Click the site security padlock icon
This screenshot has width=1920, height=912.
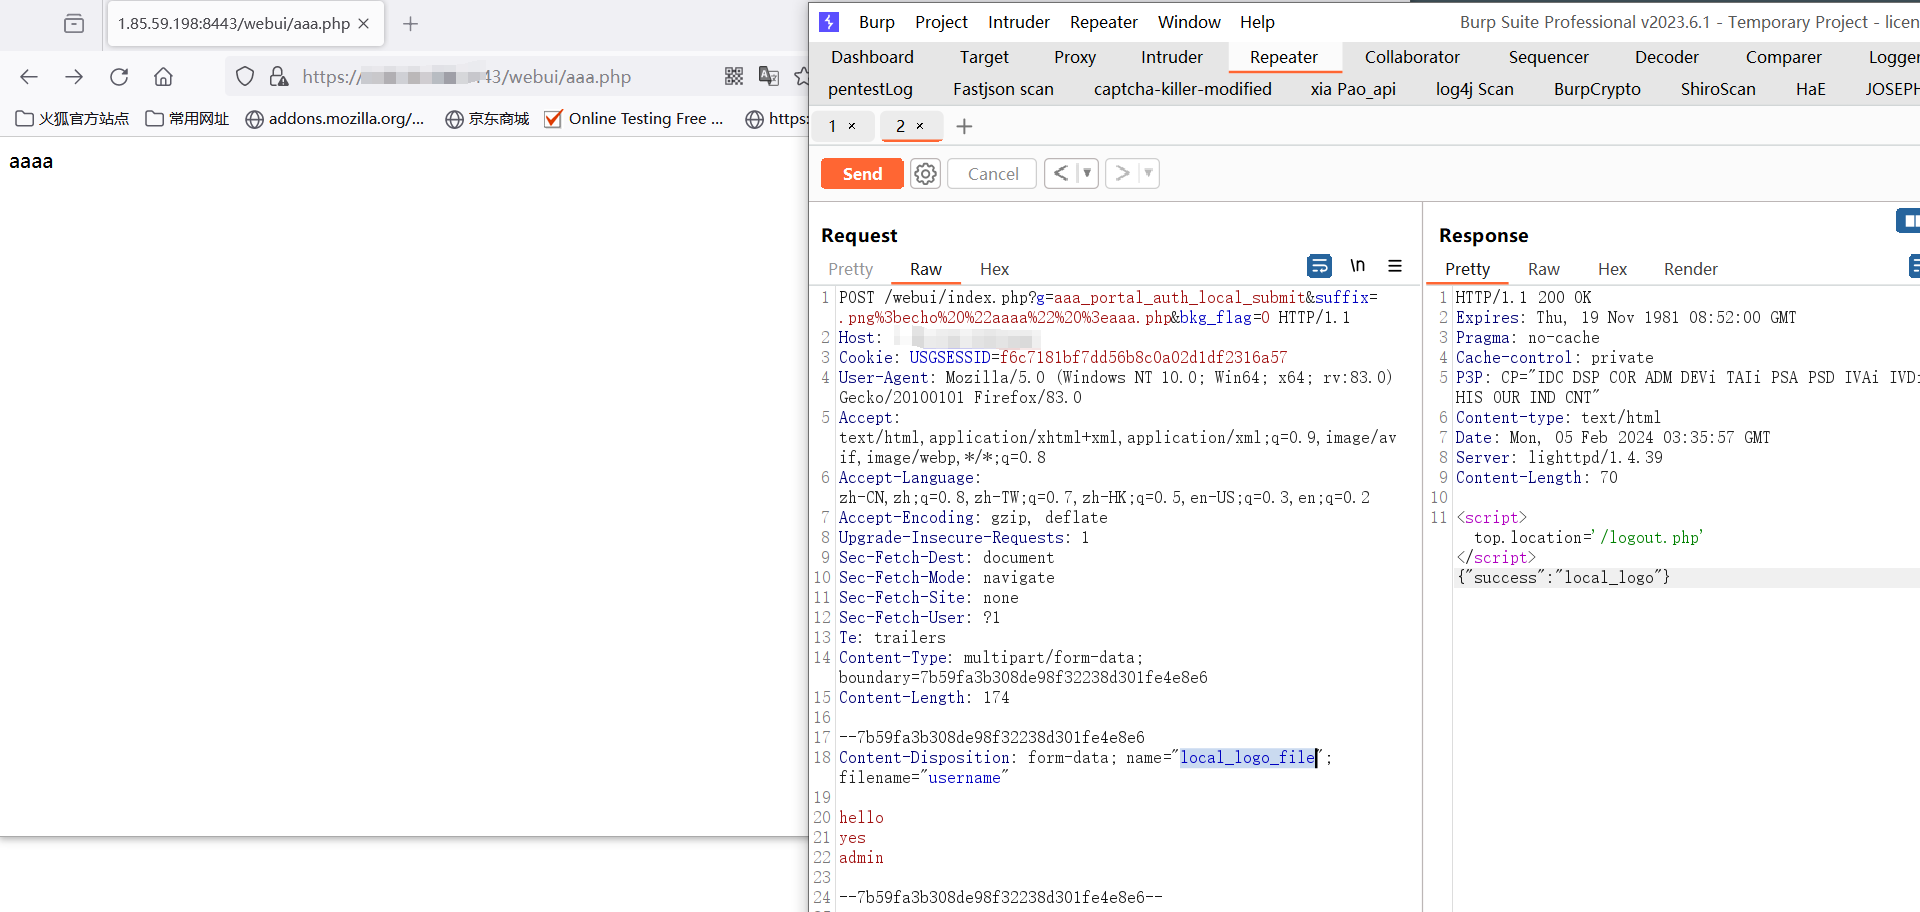coord(279,76)
